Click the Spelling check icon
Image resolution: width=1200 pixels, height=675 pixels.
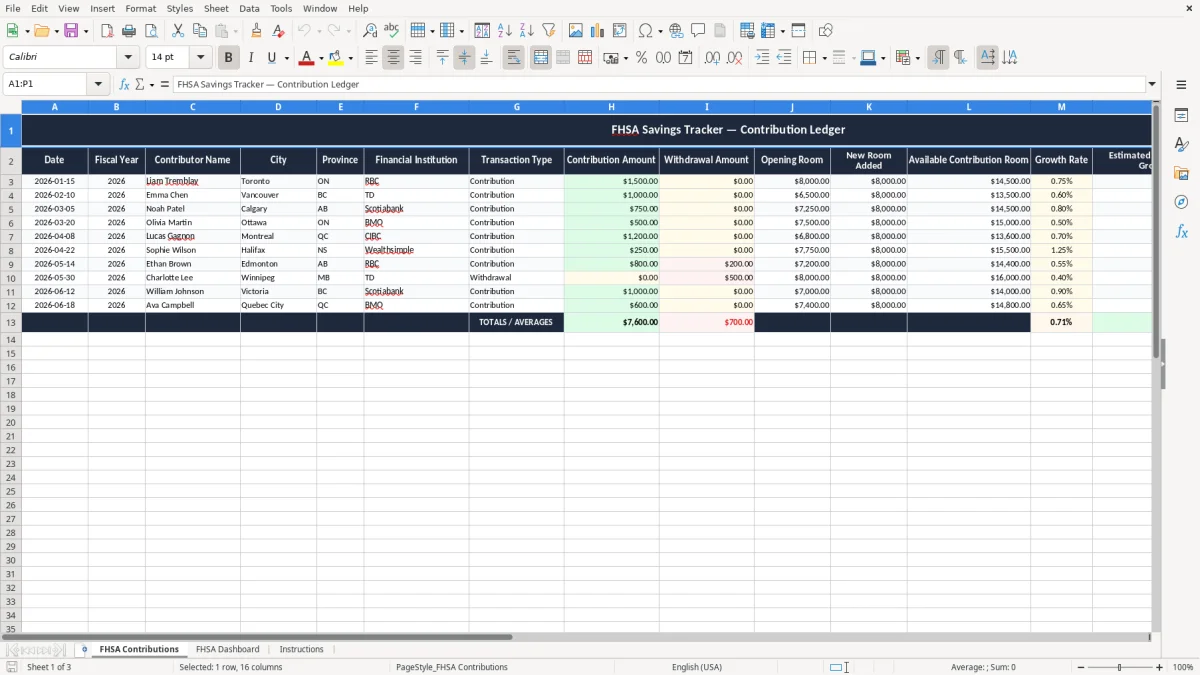click(392, 31)
